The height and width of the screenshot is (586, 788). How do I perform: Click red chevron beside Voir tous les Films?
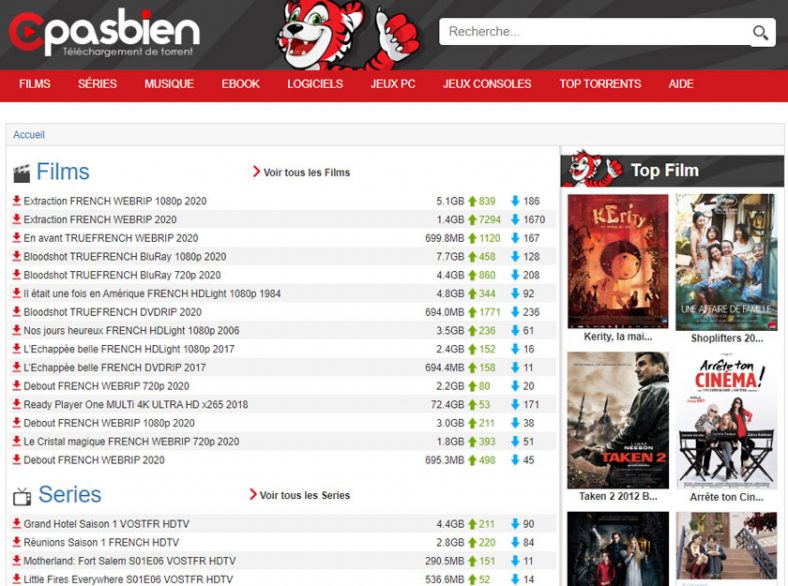[x=256, y=172]
